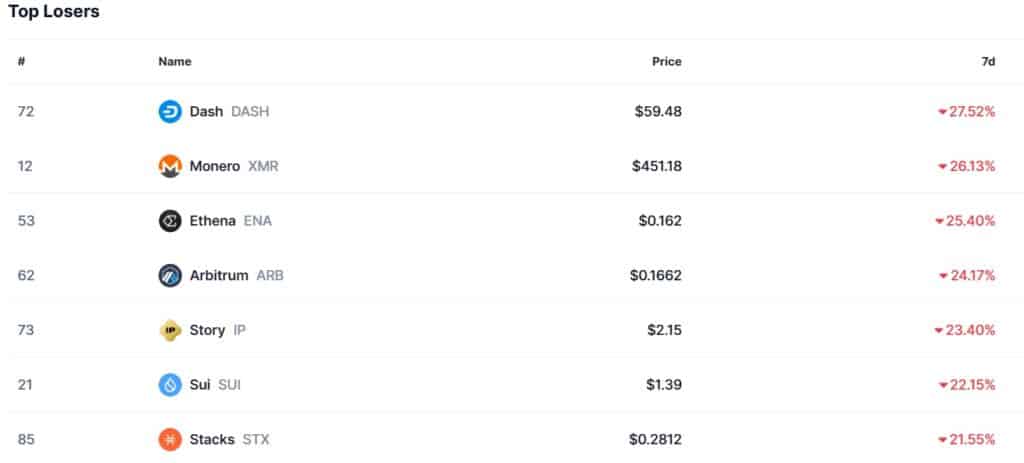Click the Top Losers heading
1024x463 pixels.
54,12
